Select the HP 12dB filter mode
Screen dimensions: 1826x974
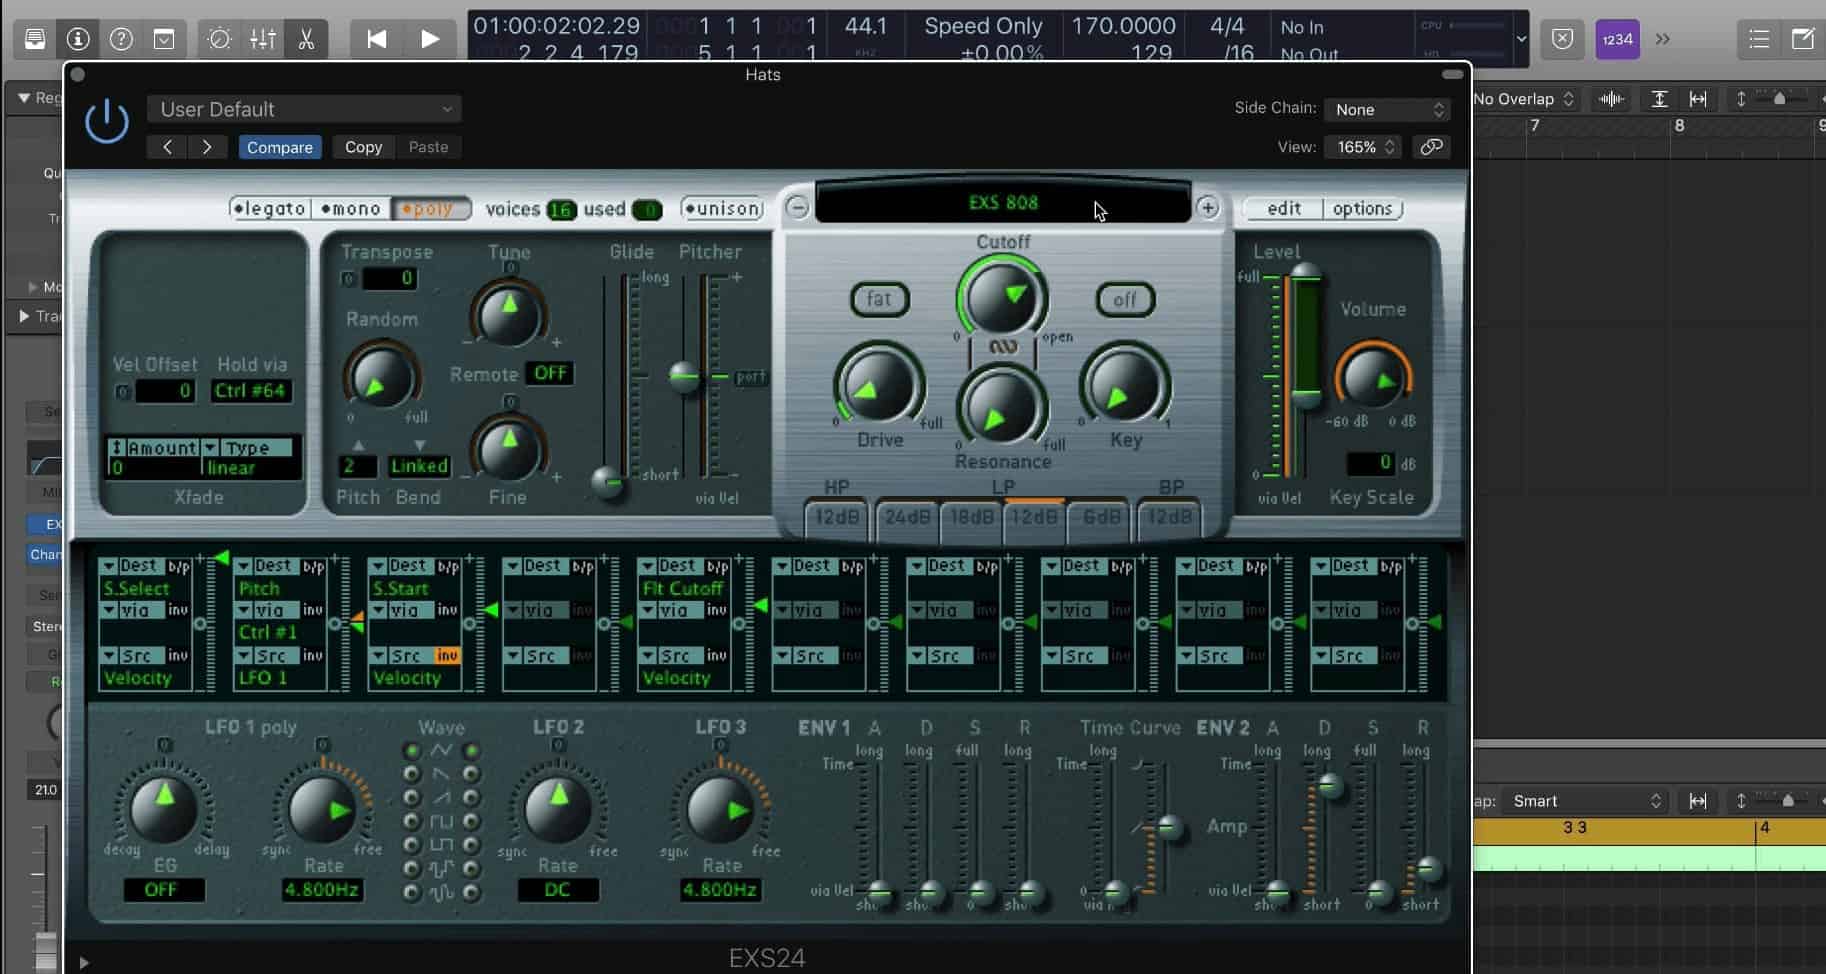(x=837, y=517)
